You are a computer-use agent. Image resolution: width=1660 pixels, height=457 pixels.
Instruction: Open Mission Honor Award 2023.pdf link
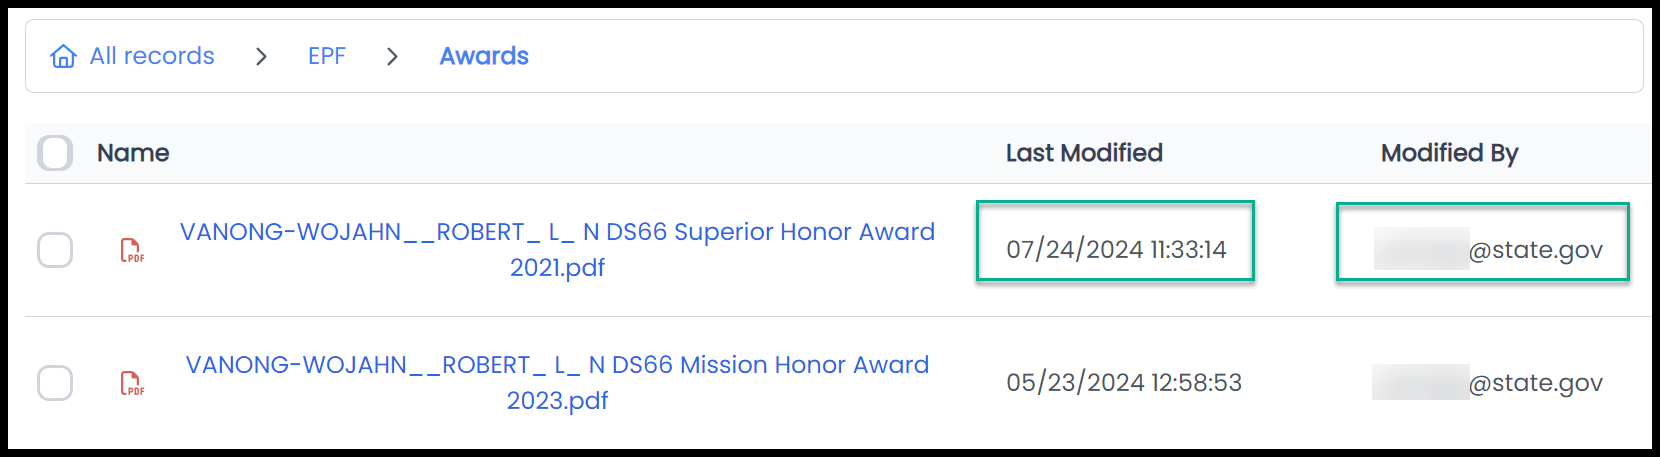[x=557, y=383]
